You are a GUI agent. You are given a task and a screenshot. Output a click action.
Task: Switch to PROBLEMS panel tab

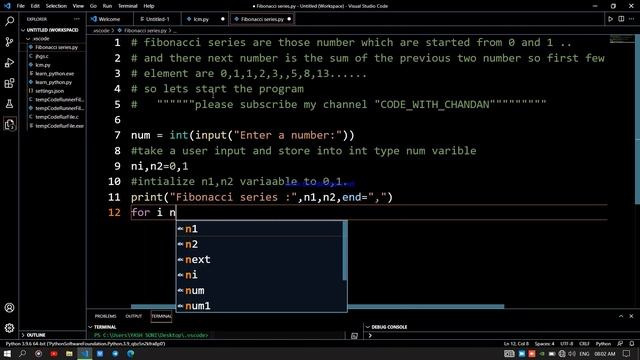[x=105, y=316]
